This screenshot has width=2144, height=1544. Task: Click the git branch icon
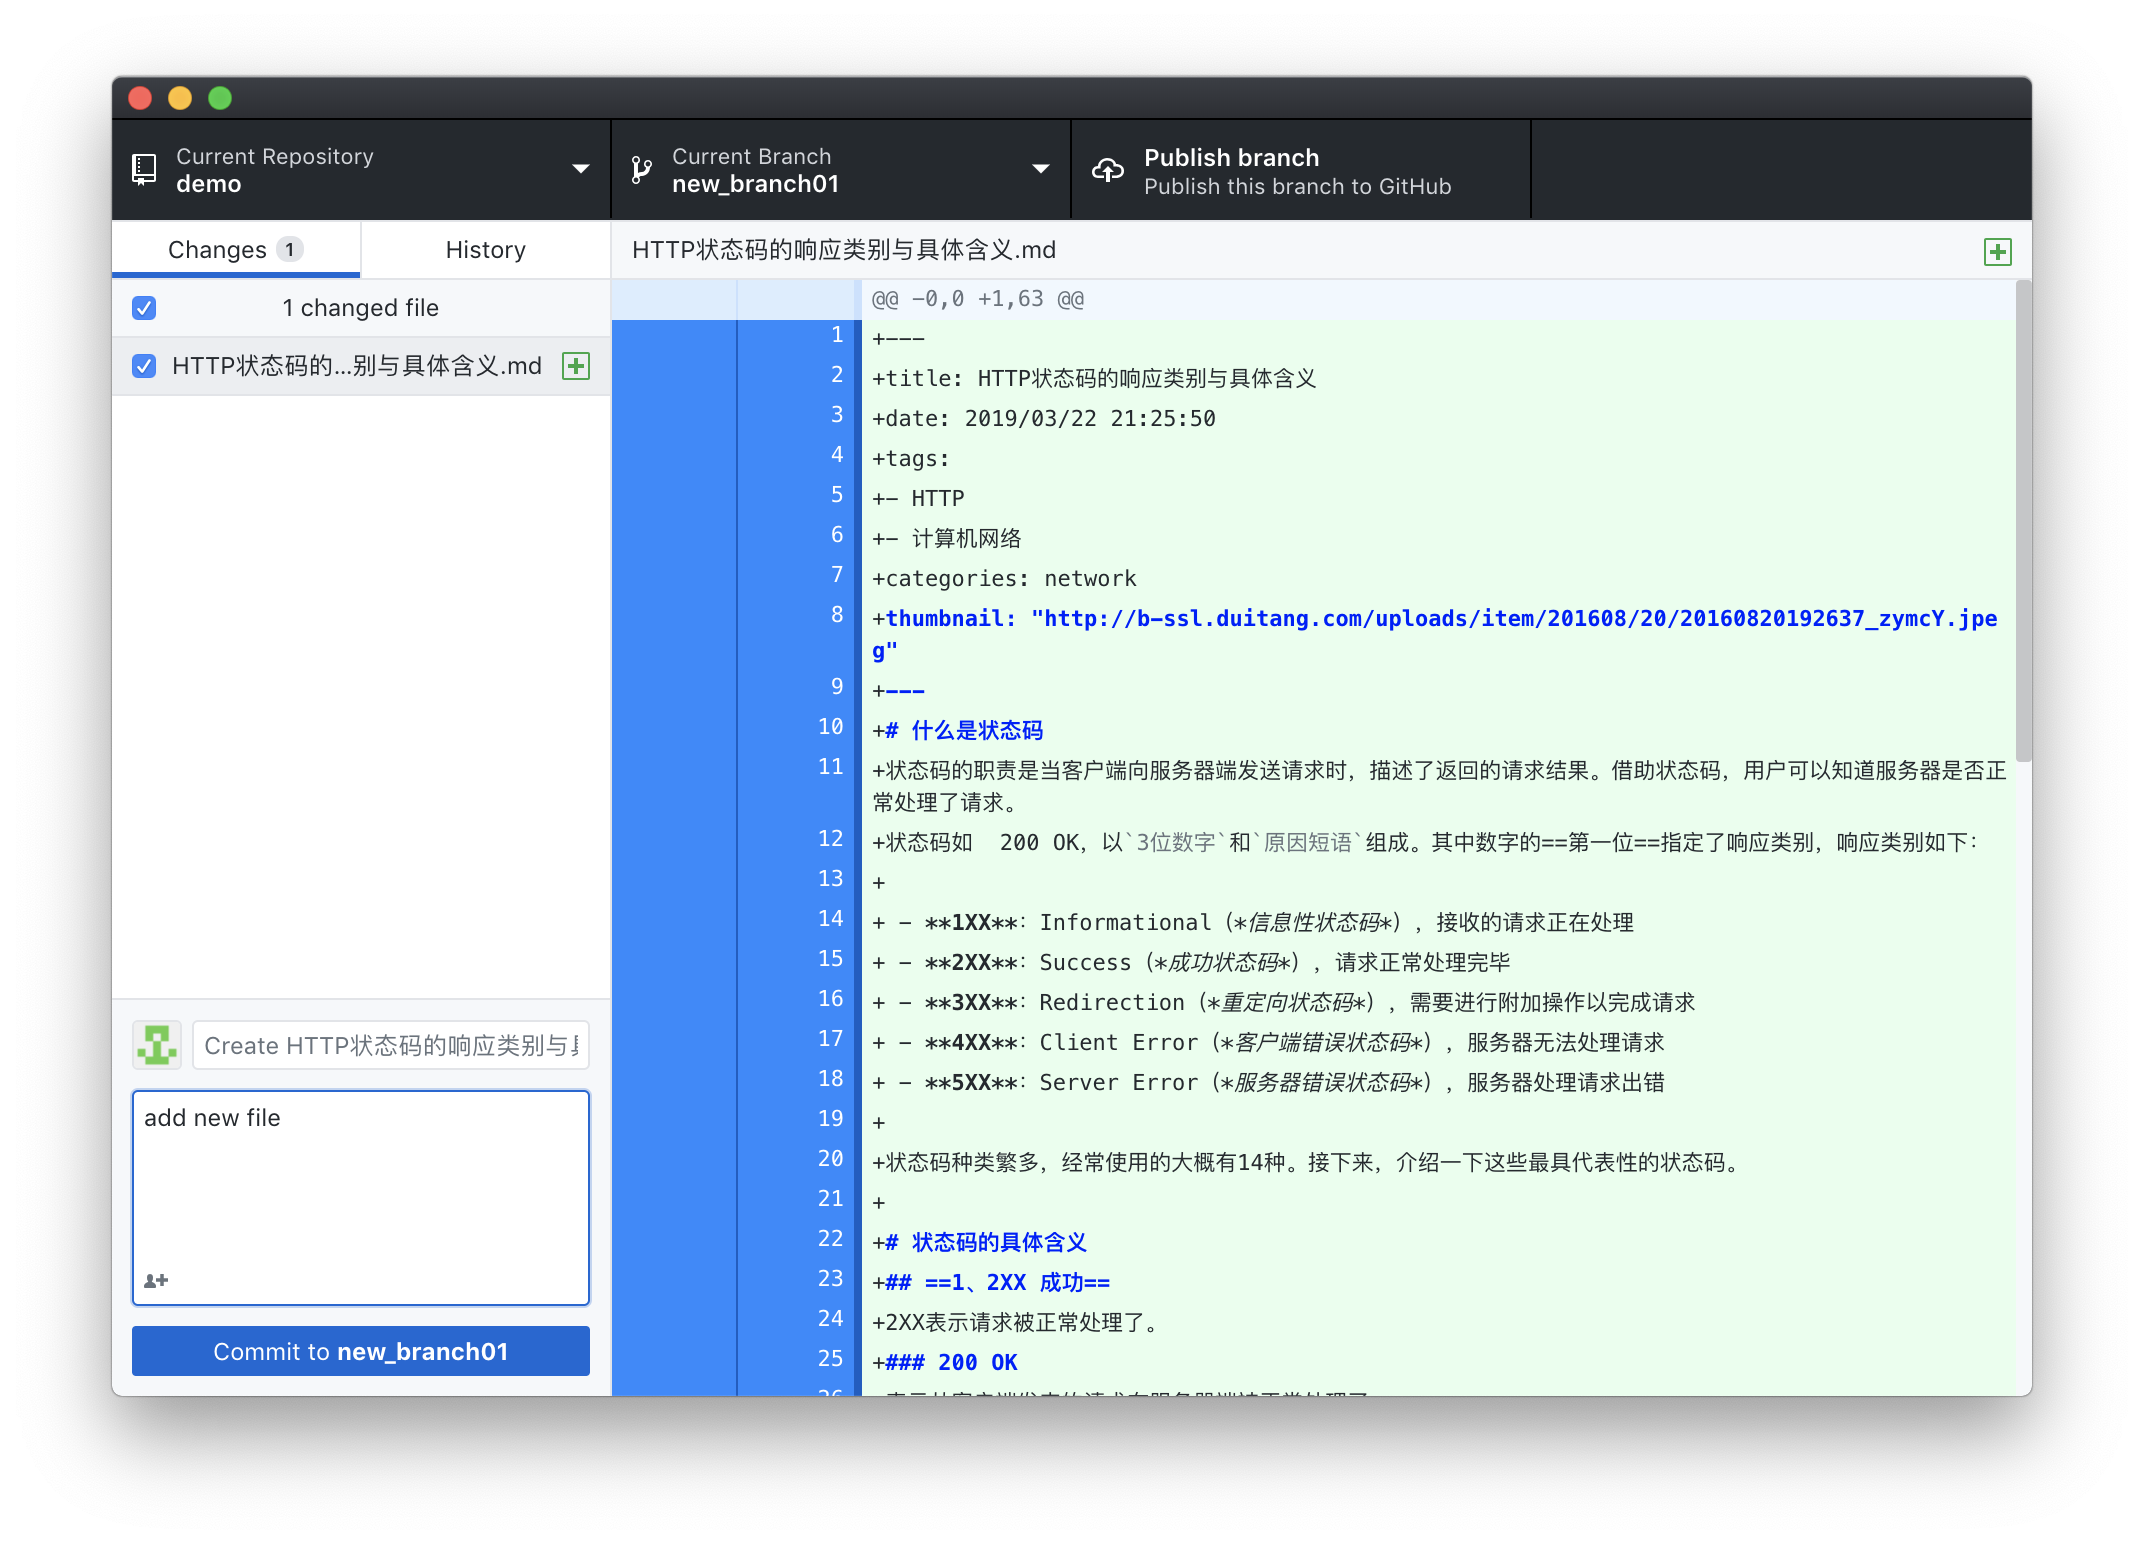click(641, 170)
